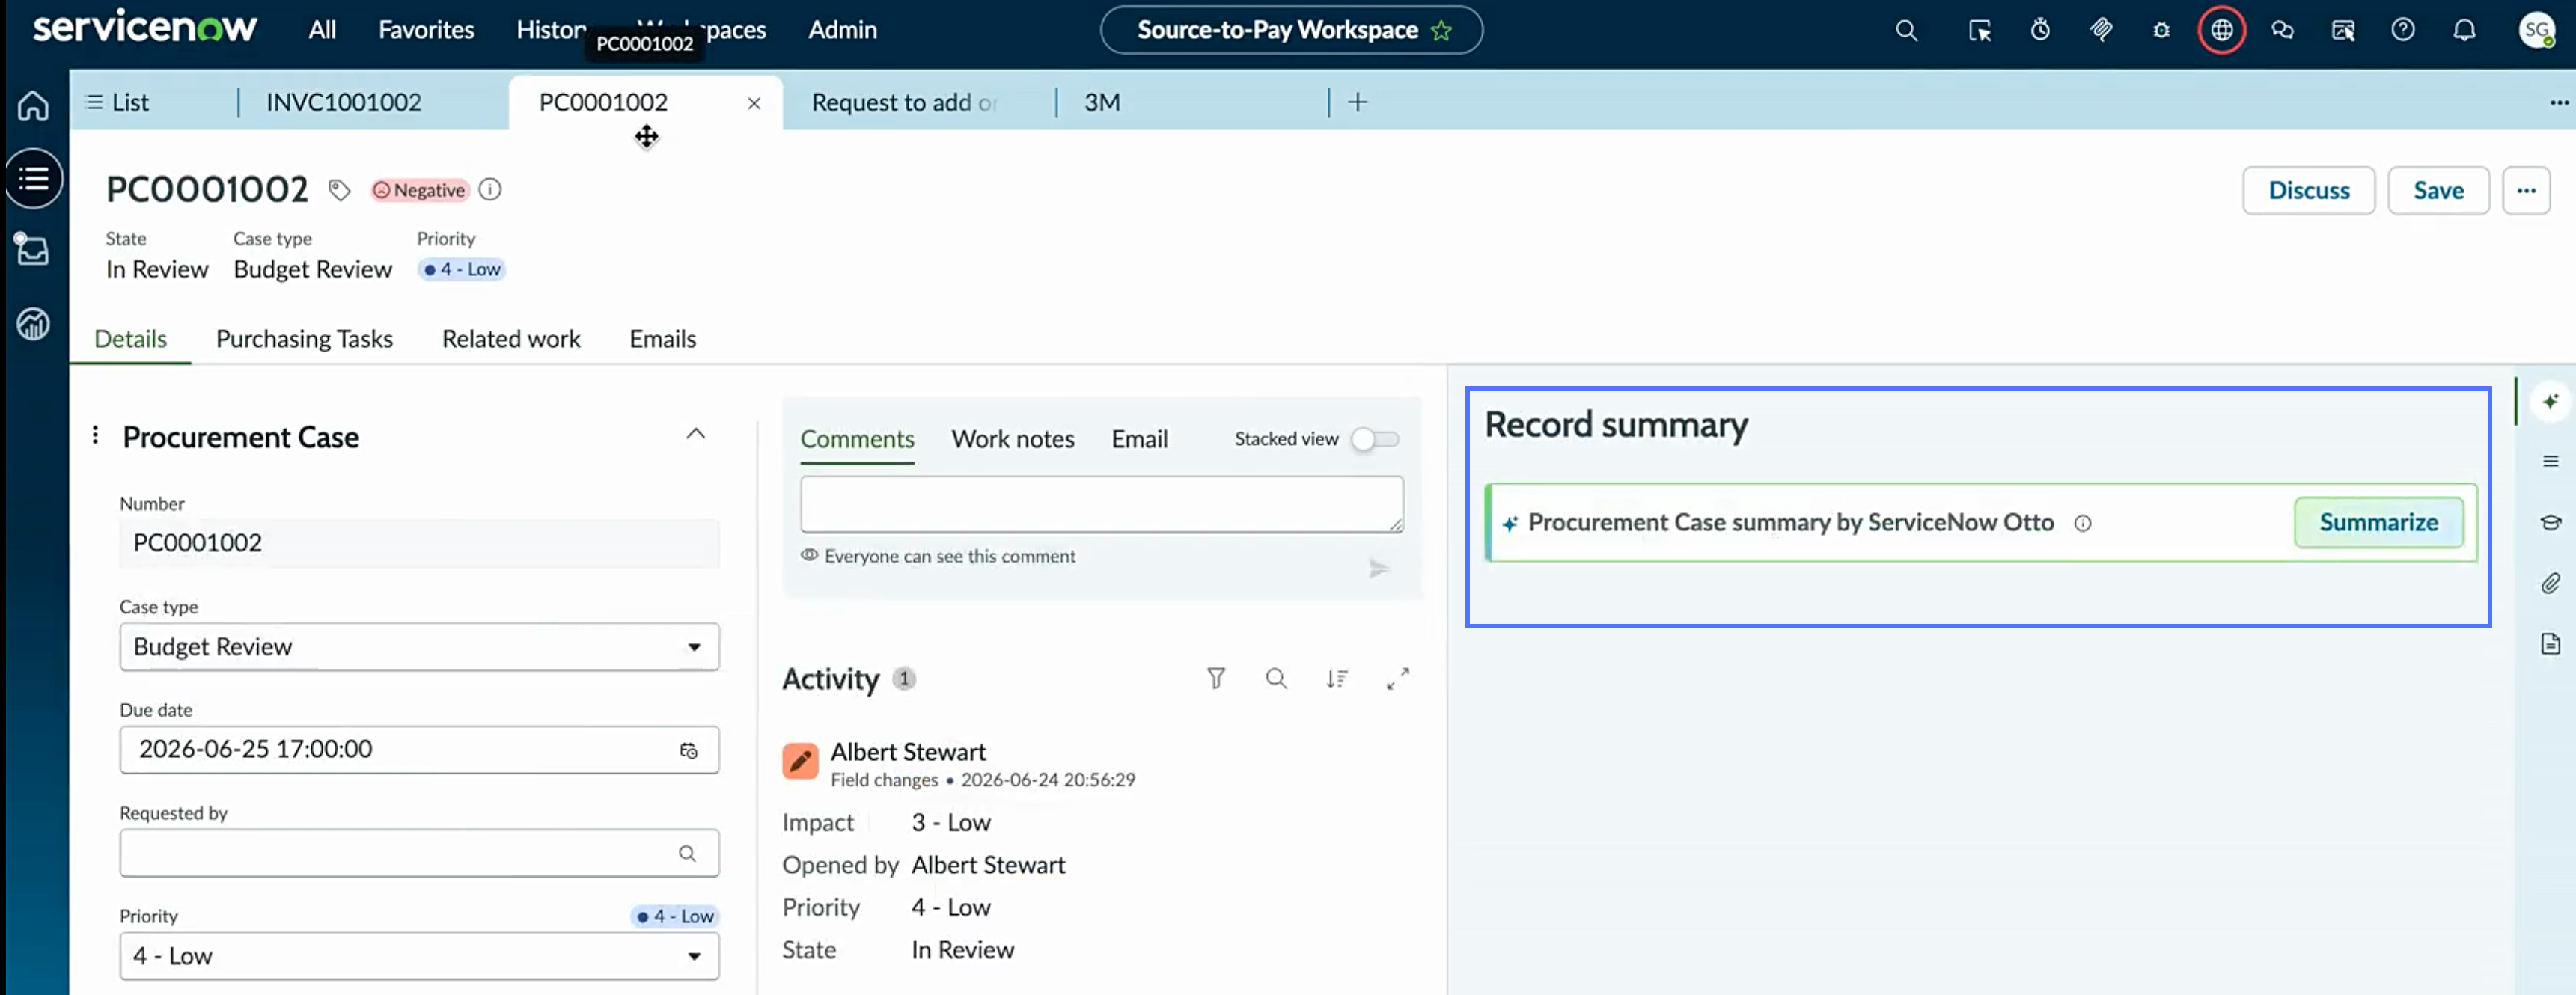Open the user avatar SG menu
The height and width of the screenshot is (995, 2576).
pos(2537,30)
